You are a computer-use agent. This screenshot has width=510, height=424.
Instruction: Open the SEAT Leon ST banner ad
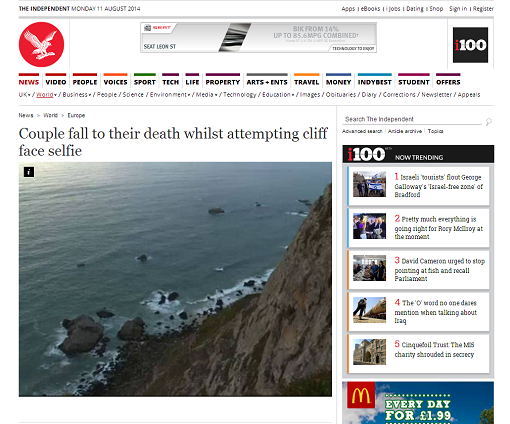pyautogui.click(x=258, y=37)
